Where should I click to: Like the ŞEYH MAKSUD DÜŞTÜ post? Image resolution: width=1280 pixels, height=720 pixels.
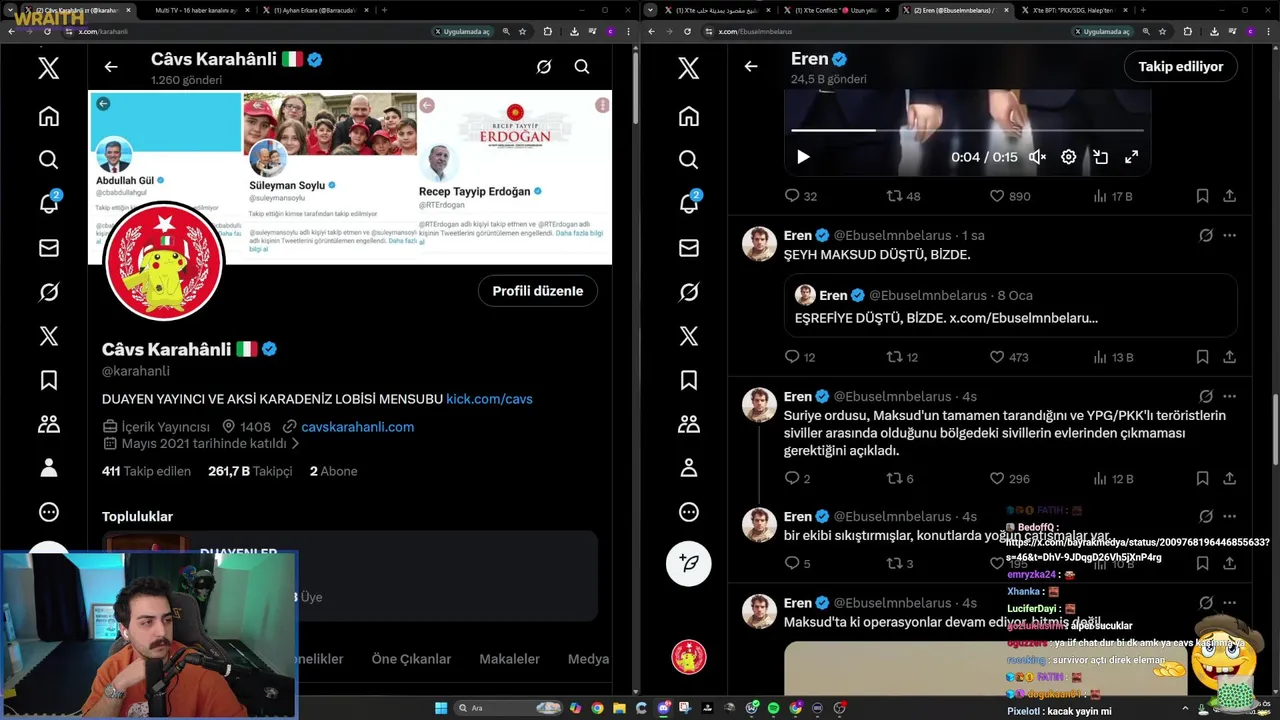(x=997, y=357)
